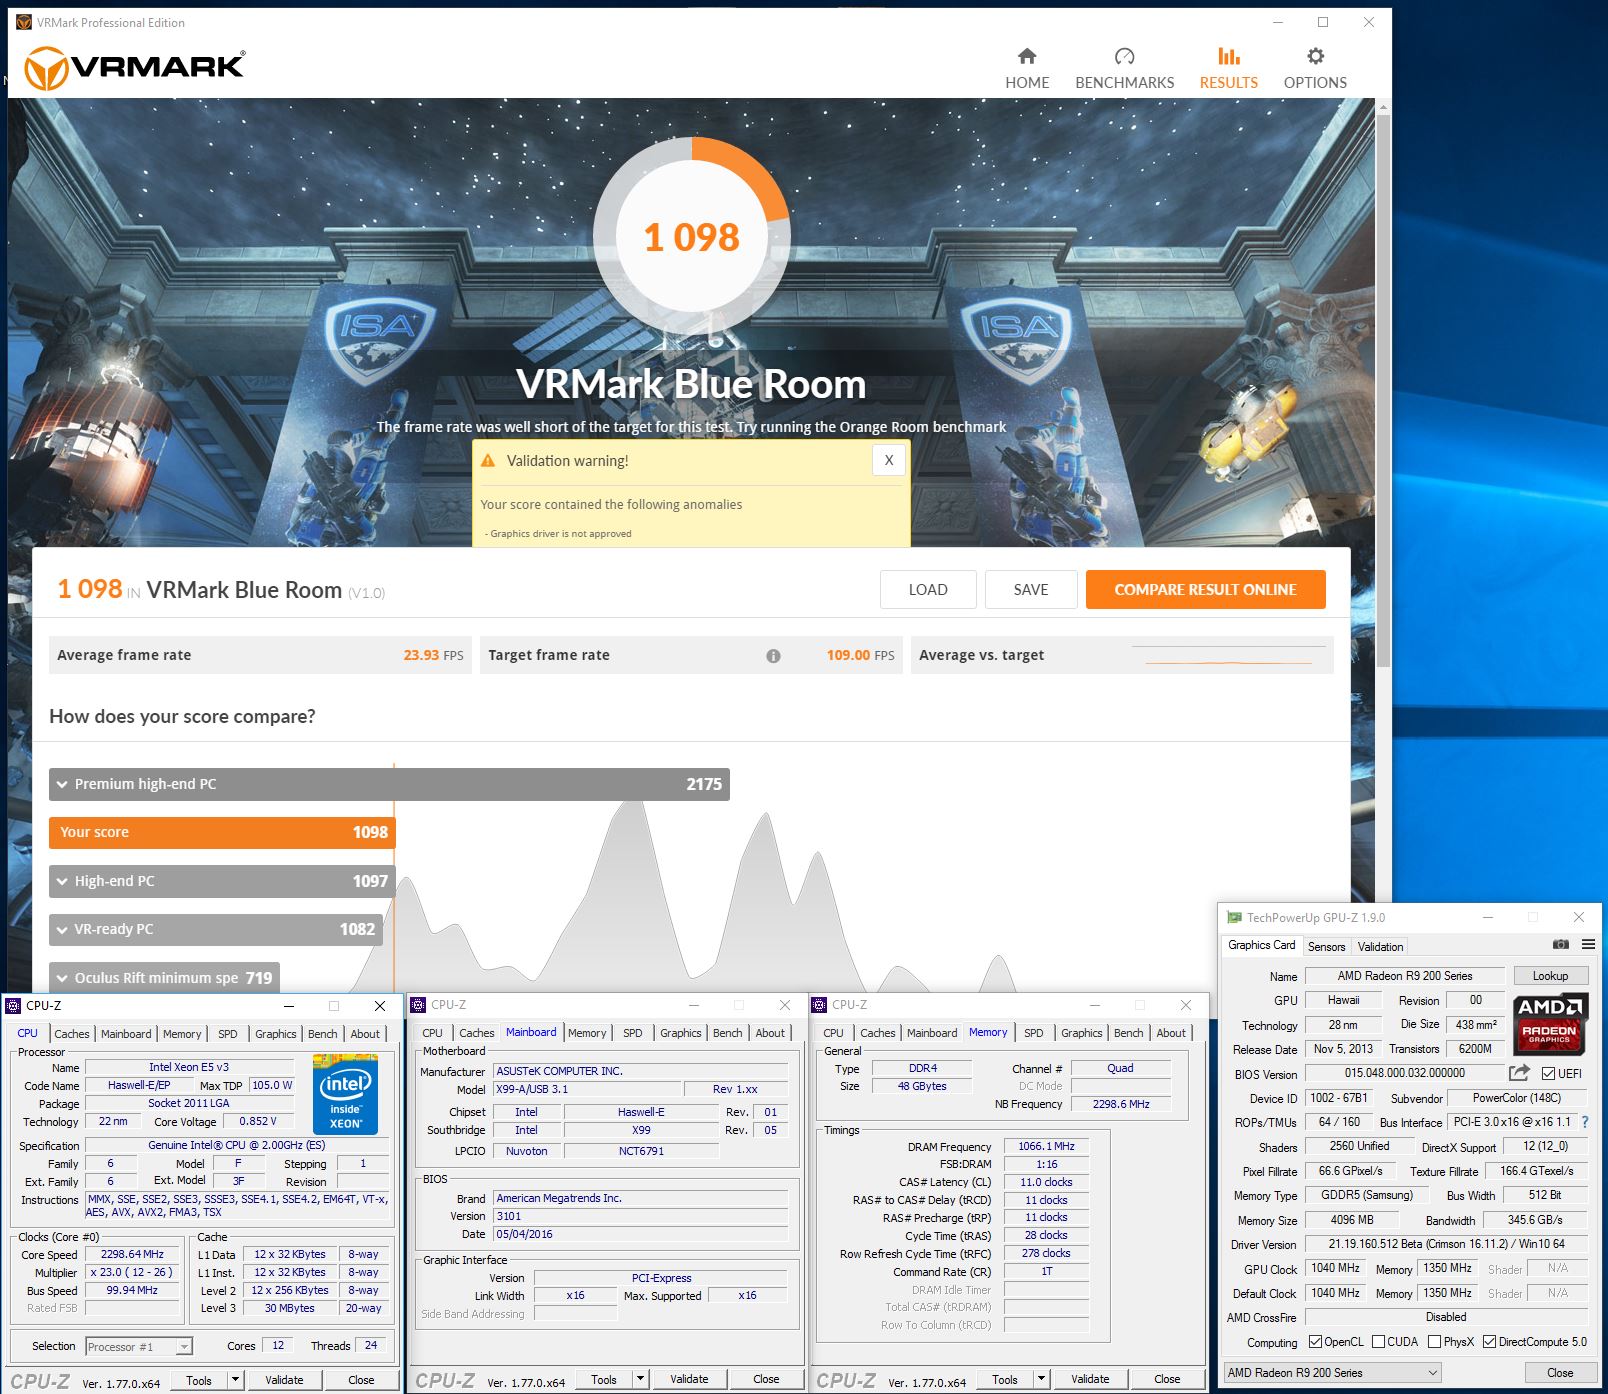Click the VRMark vertical scrollbar thumb

coord(1383,390)
